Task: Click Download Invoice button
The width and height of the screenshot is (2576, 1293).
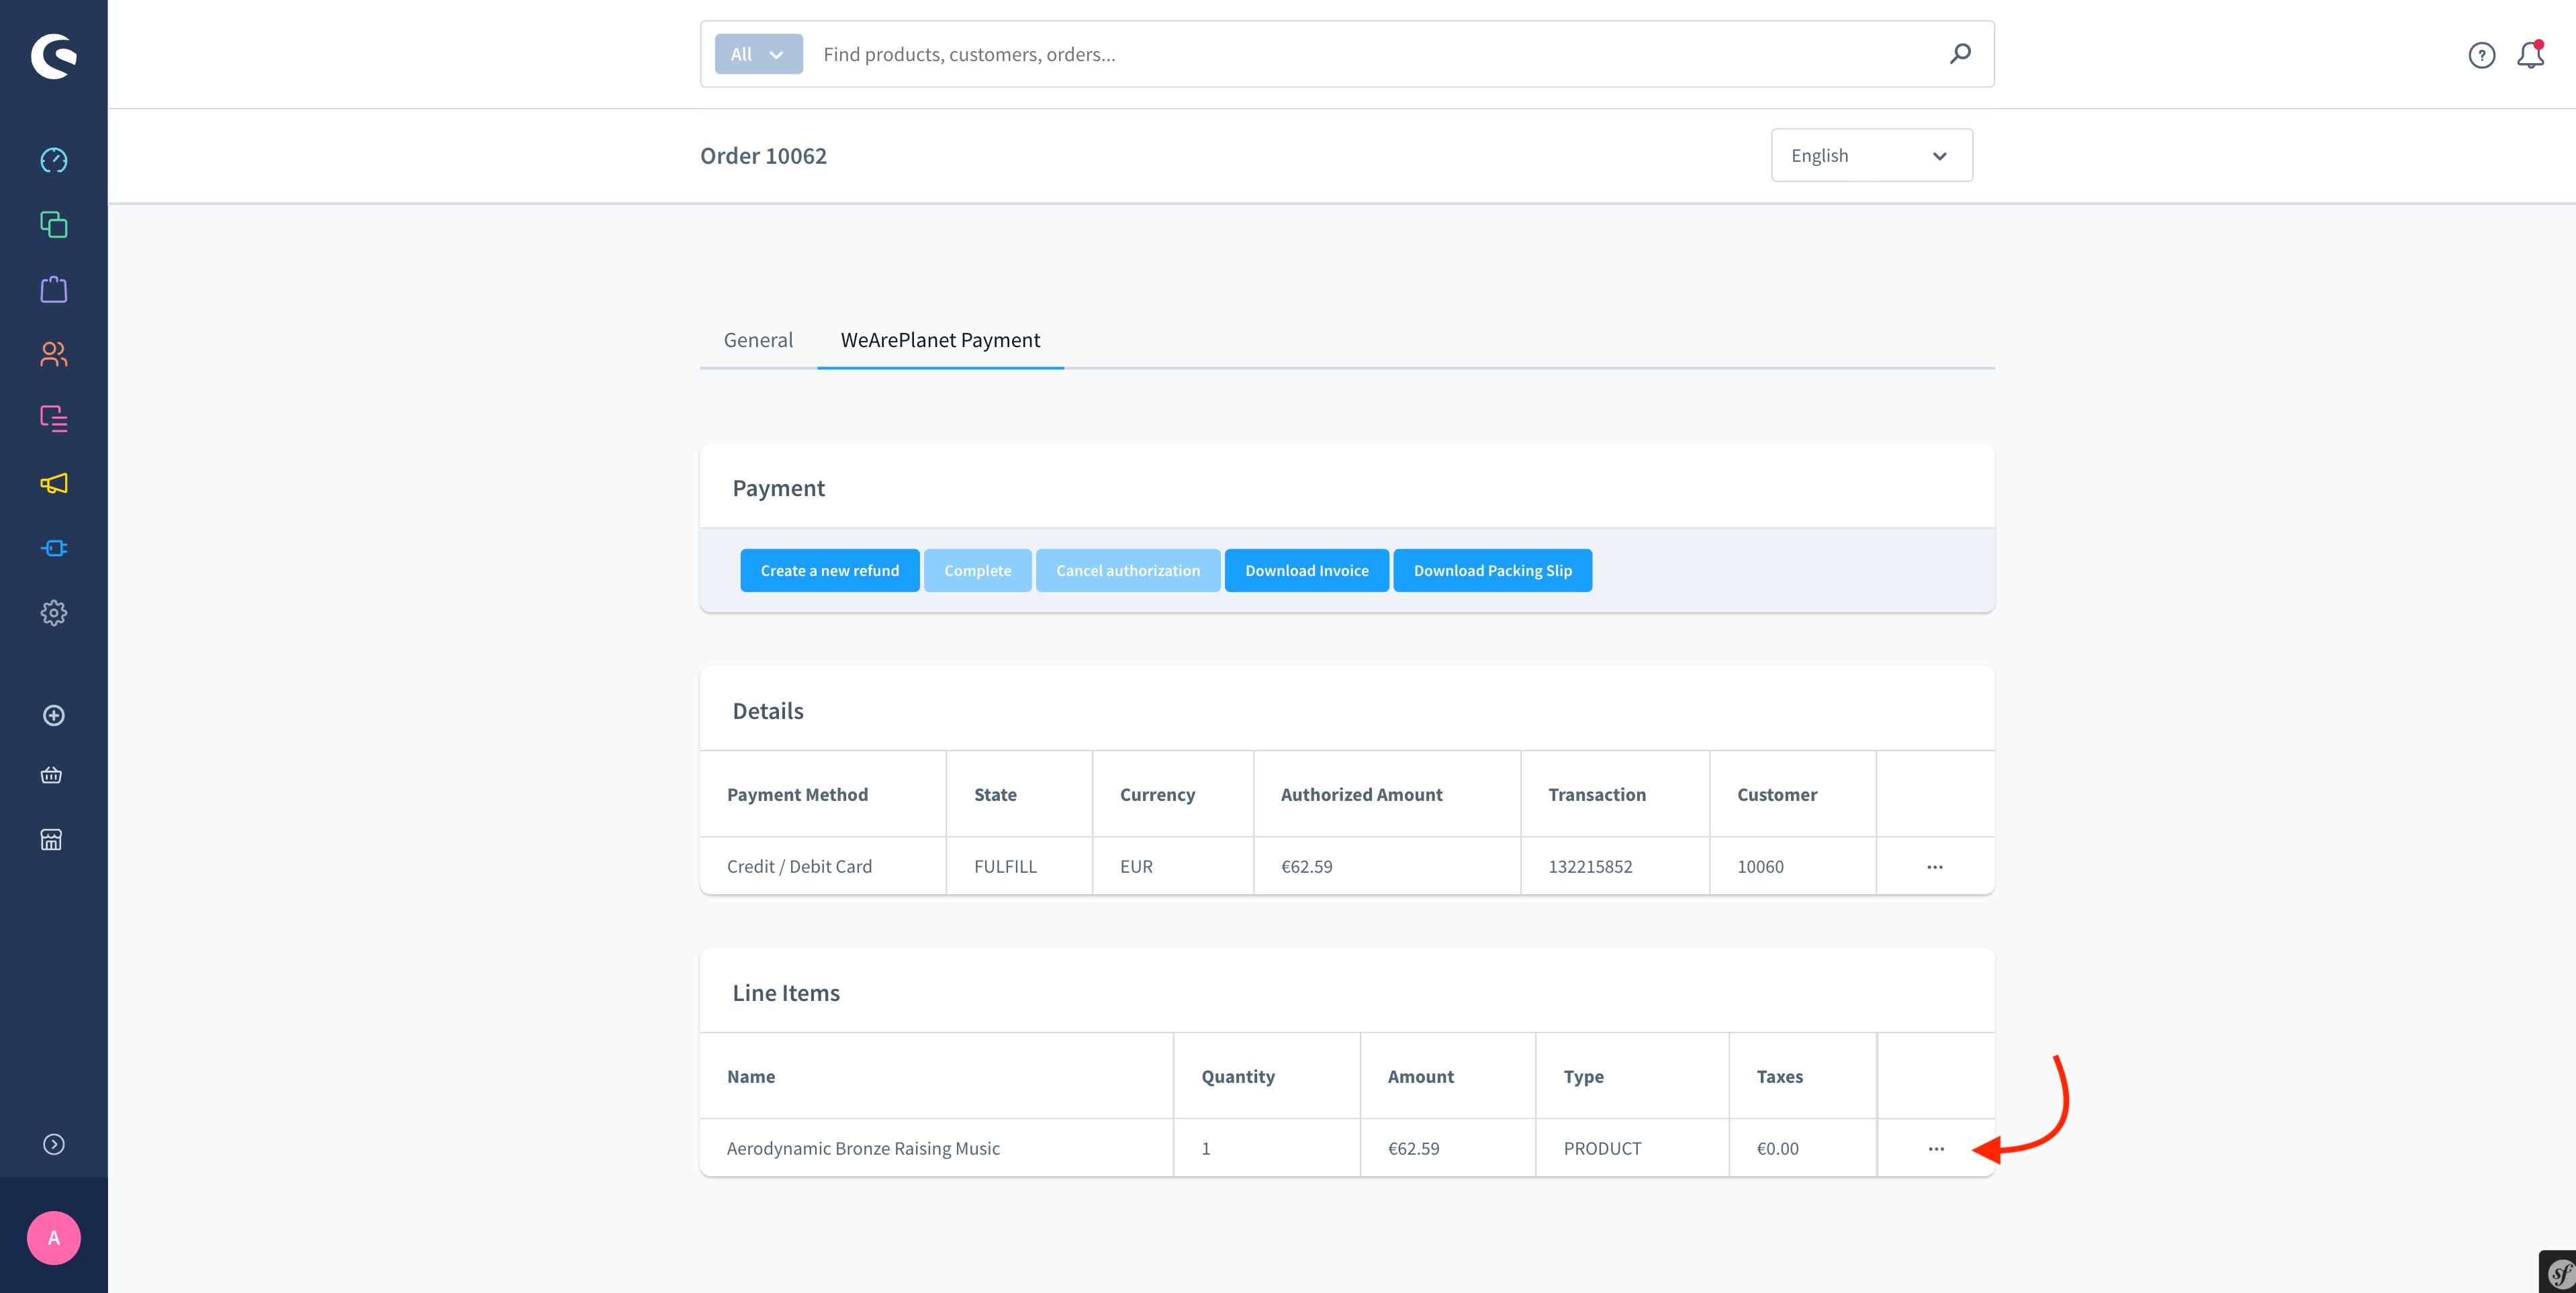Action: (x=1306, y=571)
